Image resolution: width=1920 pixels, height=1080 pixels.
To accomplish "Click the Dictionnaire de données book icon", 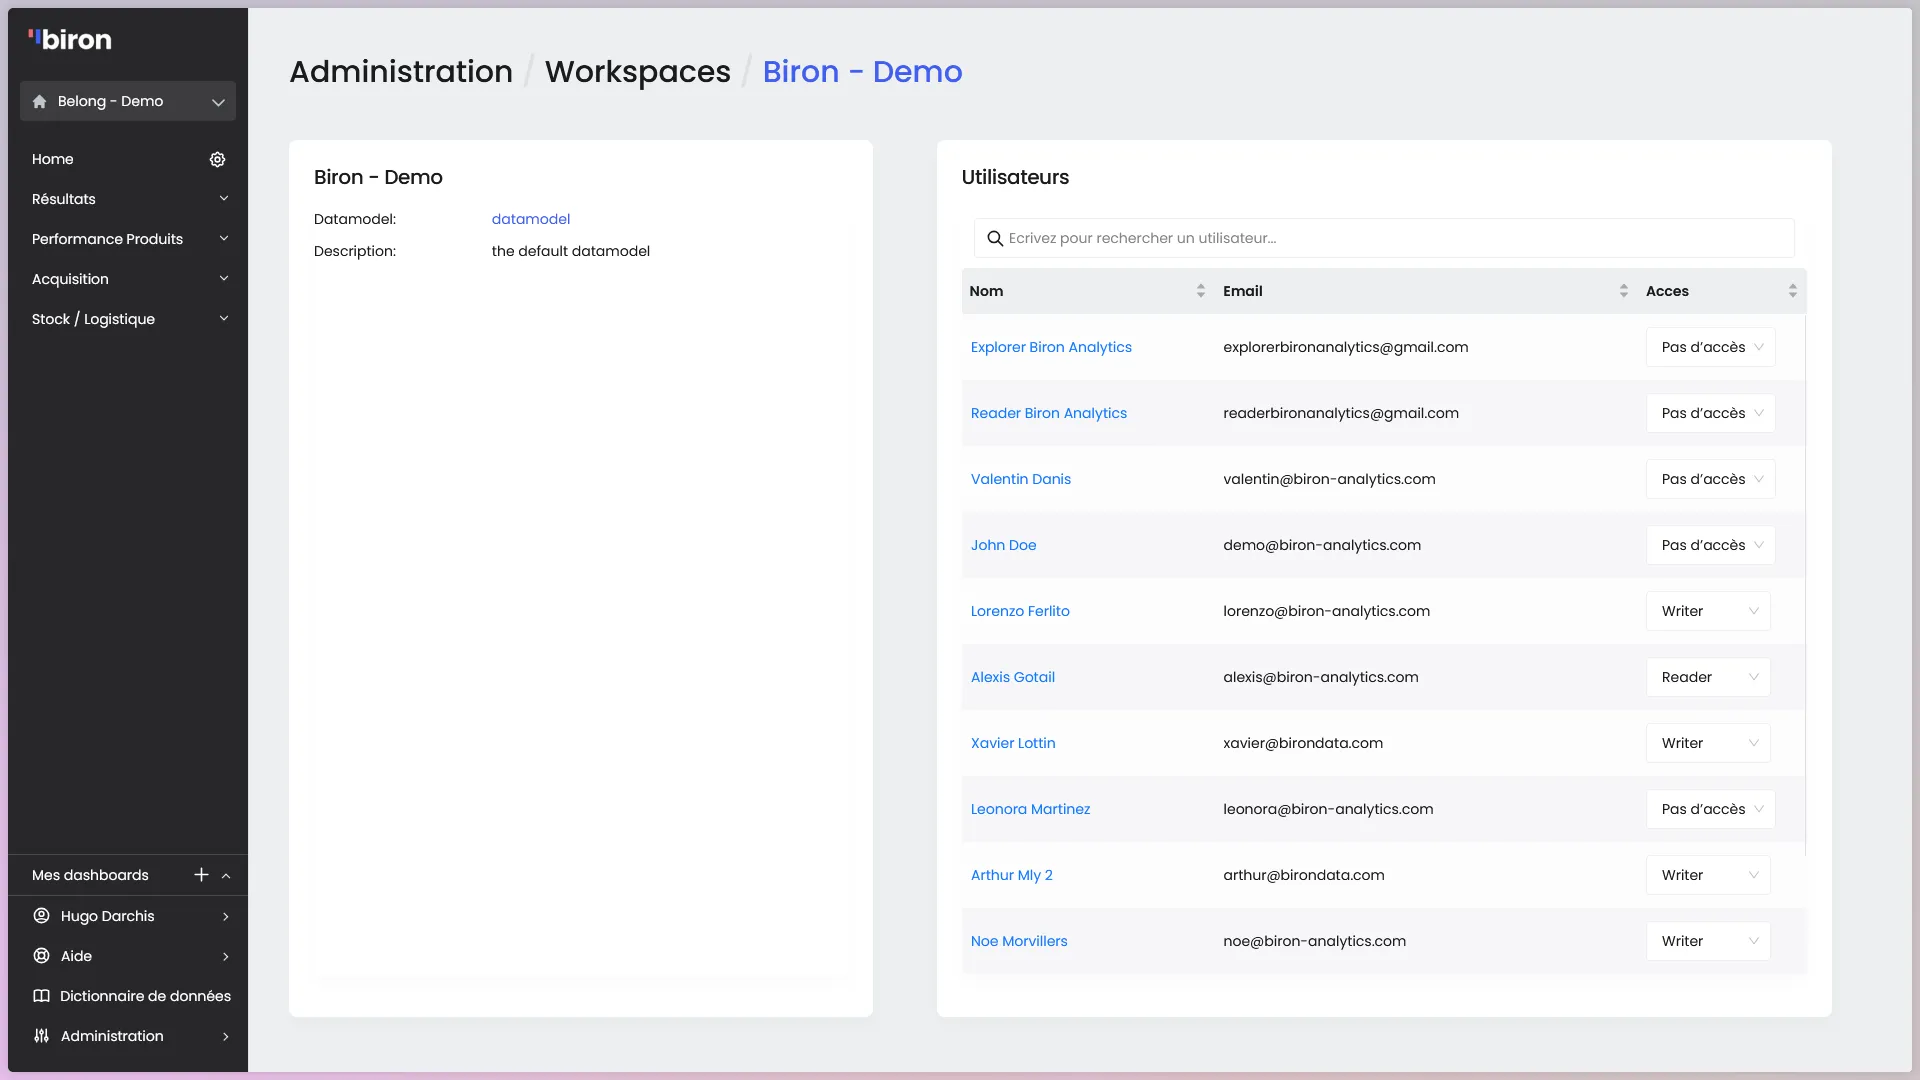I will 41,995.
